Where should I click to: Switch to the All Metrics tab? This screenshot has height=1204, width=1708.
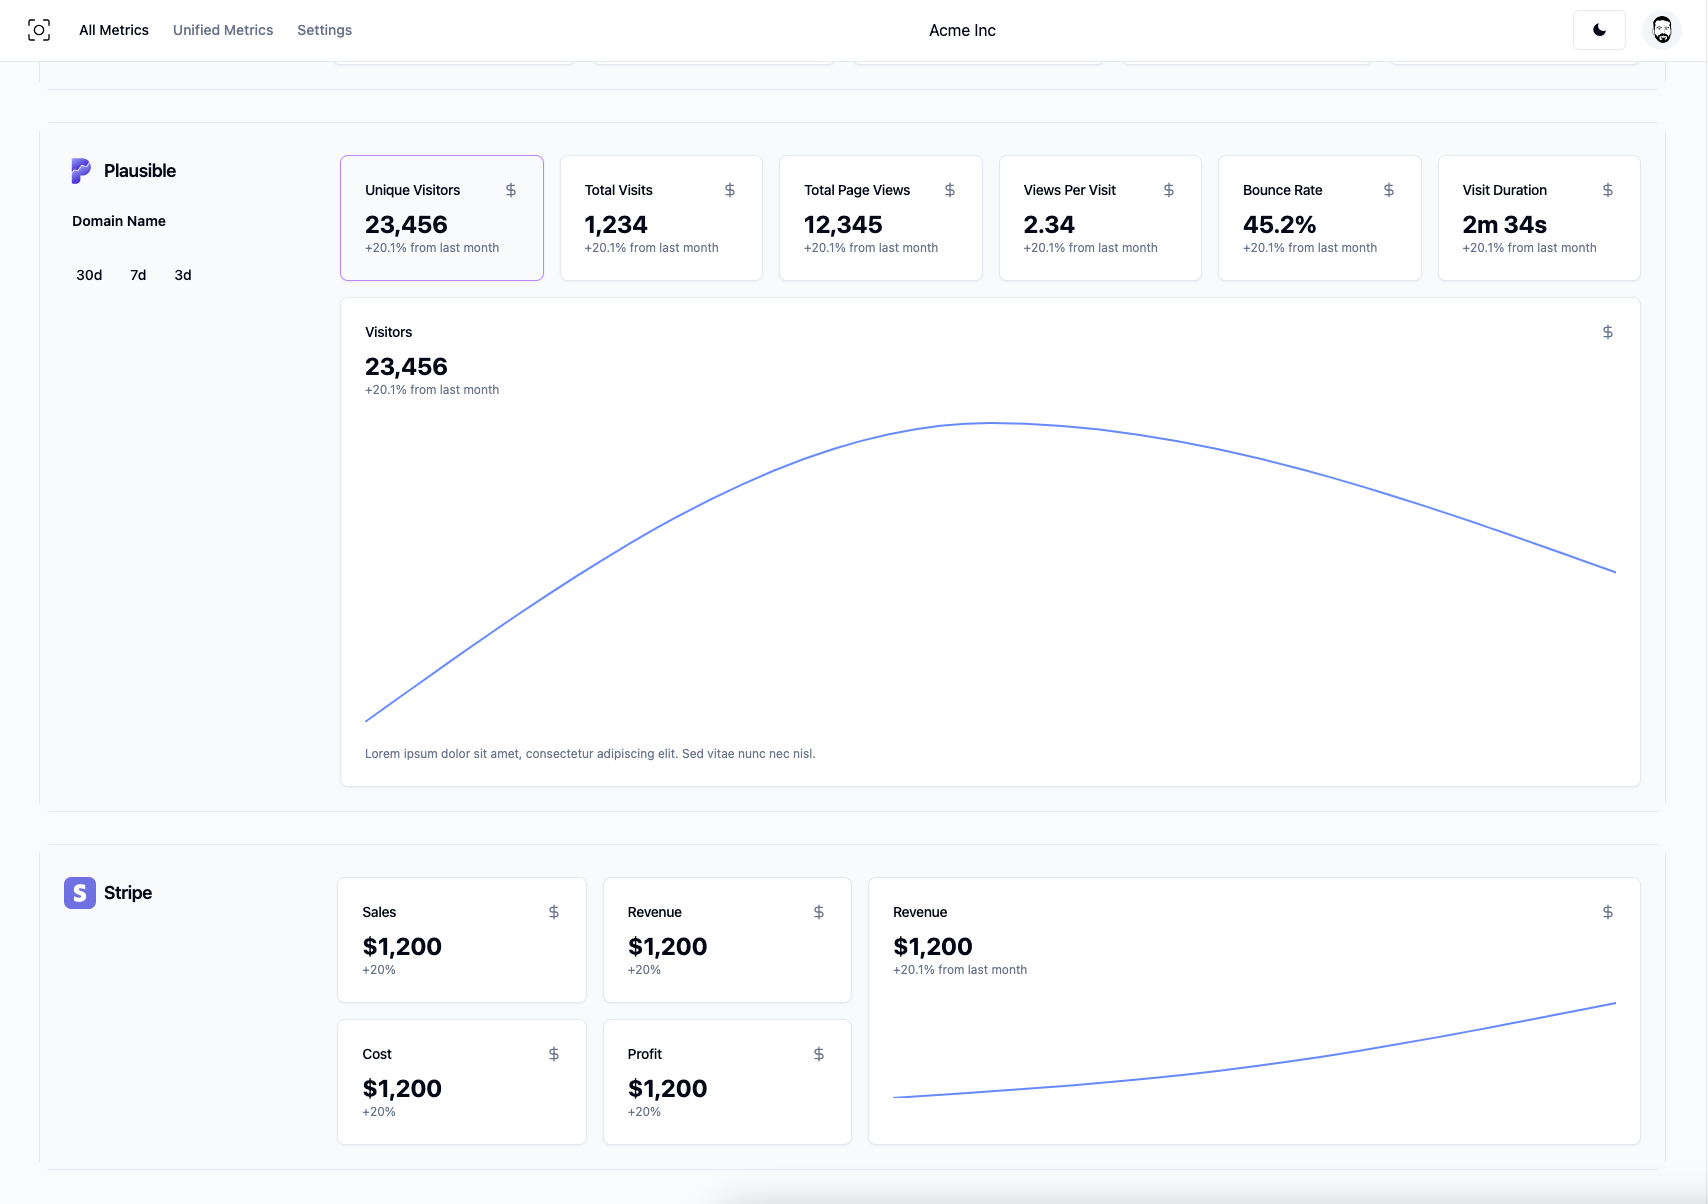(114, 30)
